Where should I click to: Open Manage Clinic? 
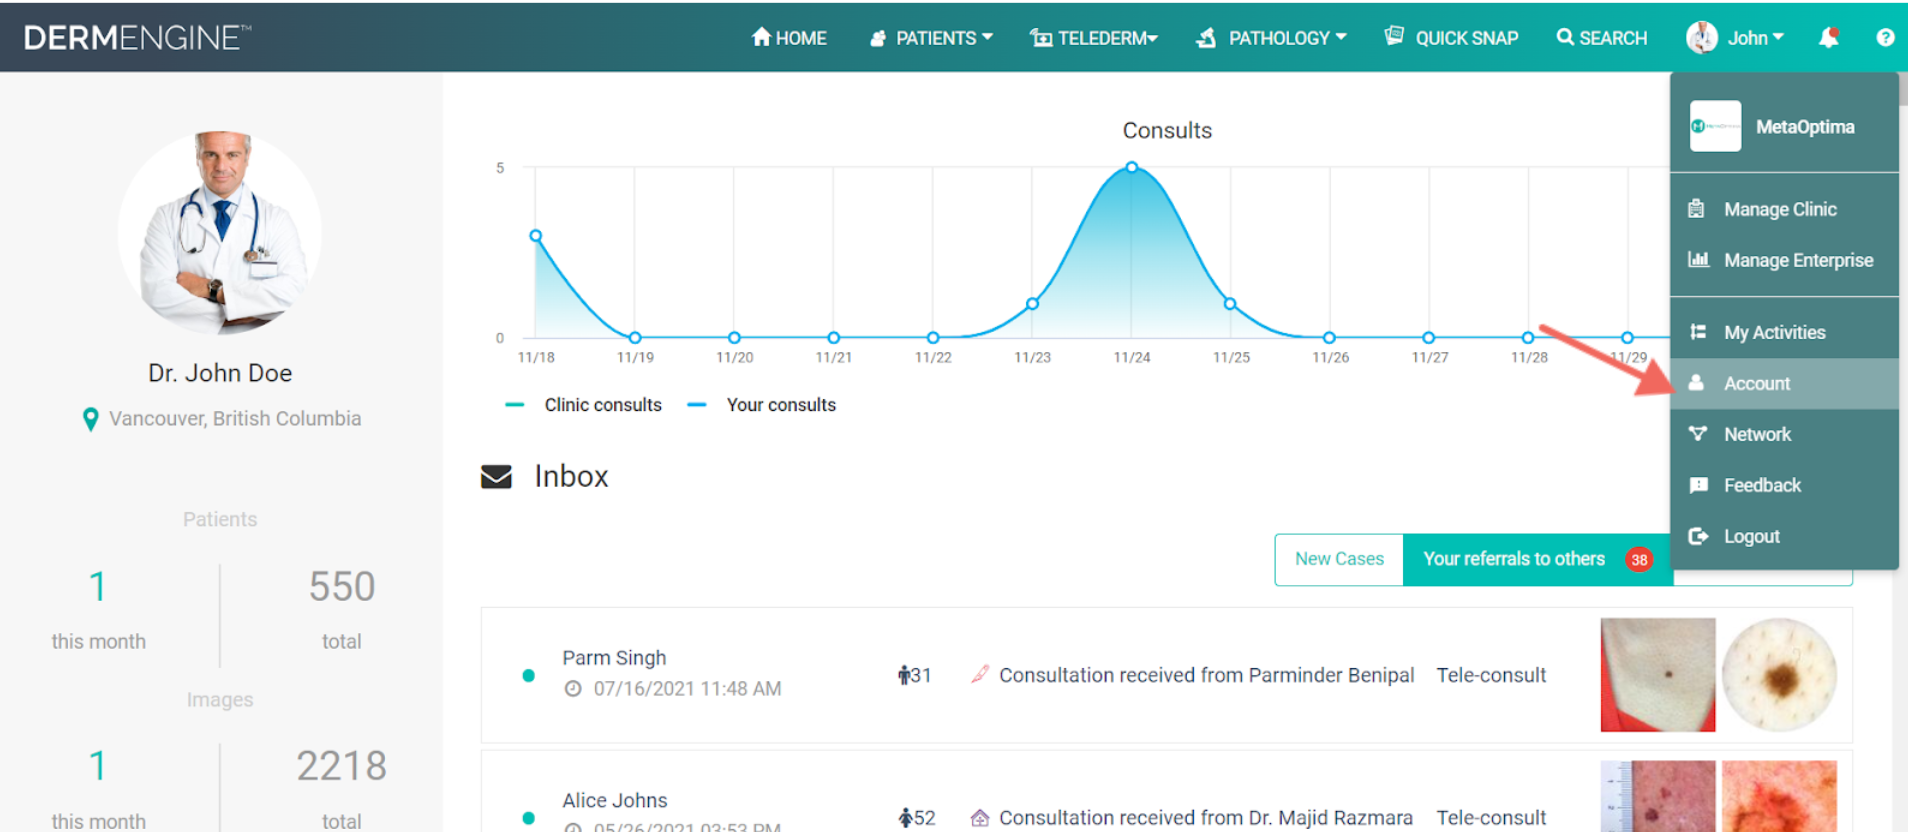point(1784,209)
